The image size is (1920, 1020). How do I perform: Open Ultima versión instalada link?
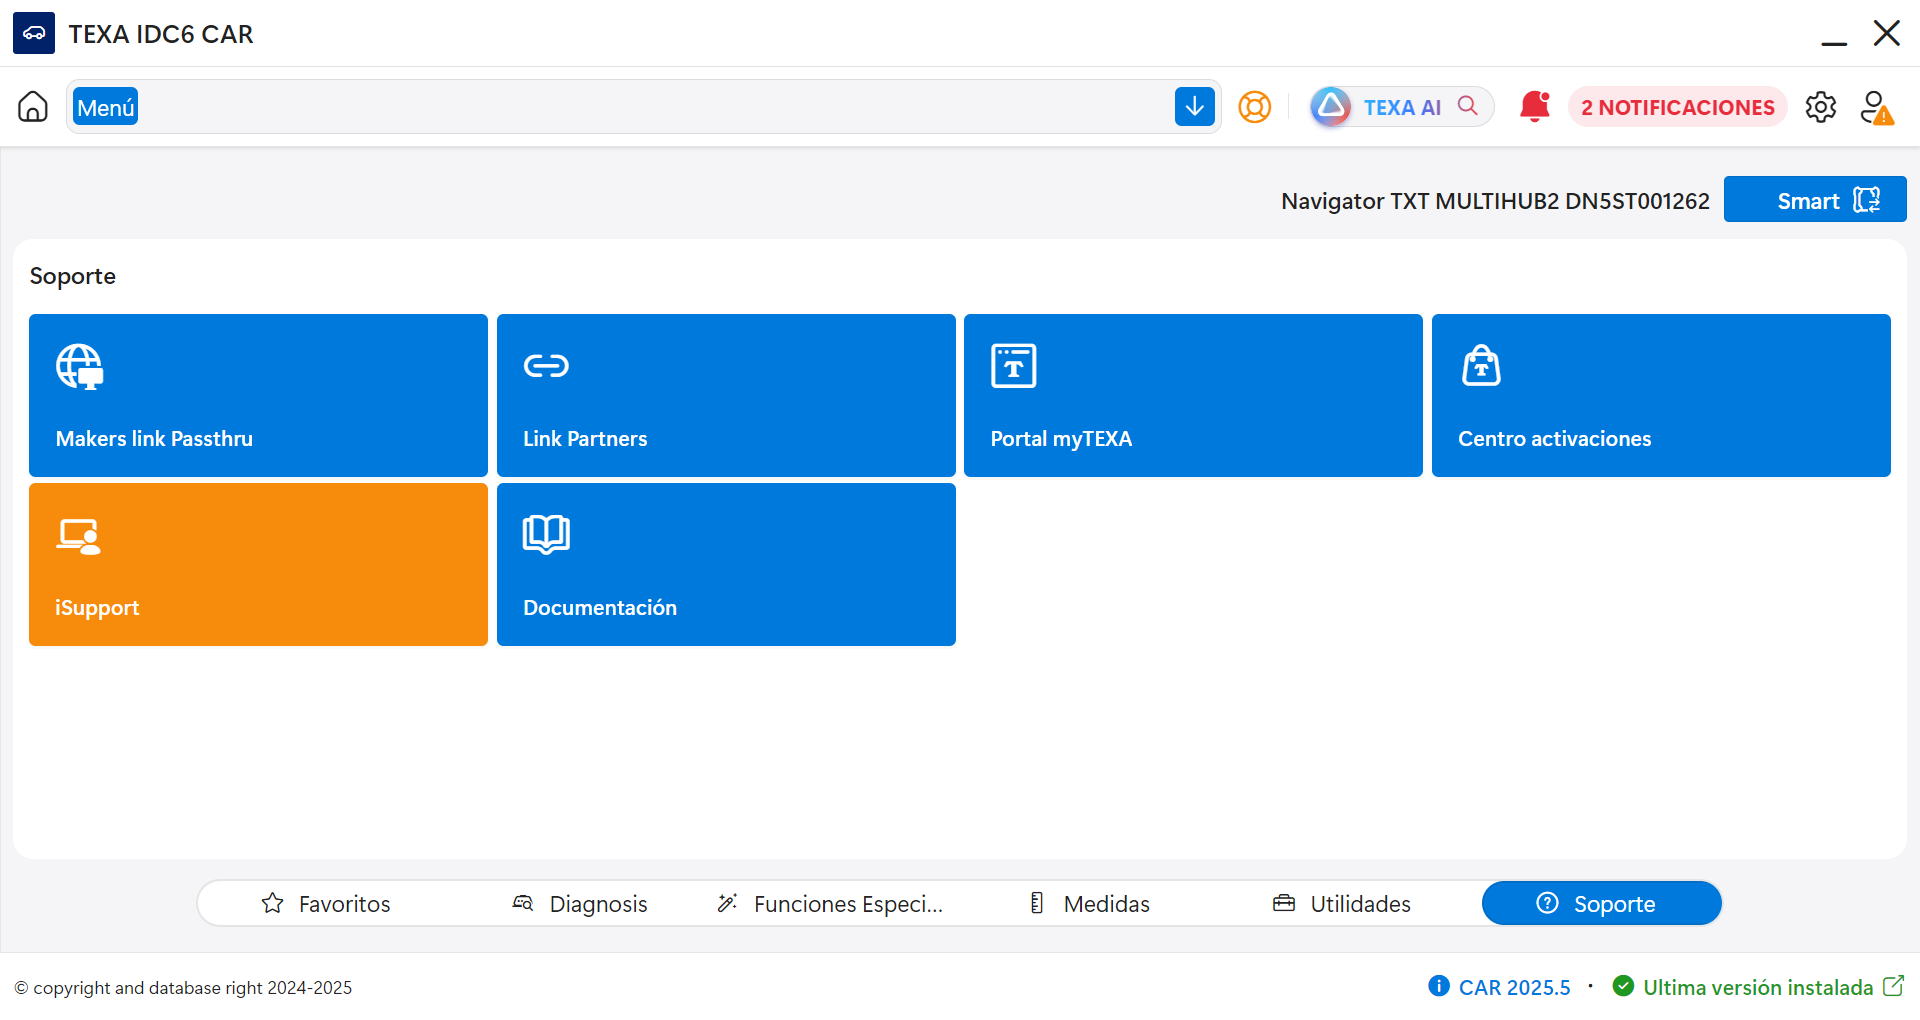pyautogui.click(x=1758, y=987)
